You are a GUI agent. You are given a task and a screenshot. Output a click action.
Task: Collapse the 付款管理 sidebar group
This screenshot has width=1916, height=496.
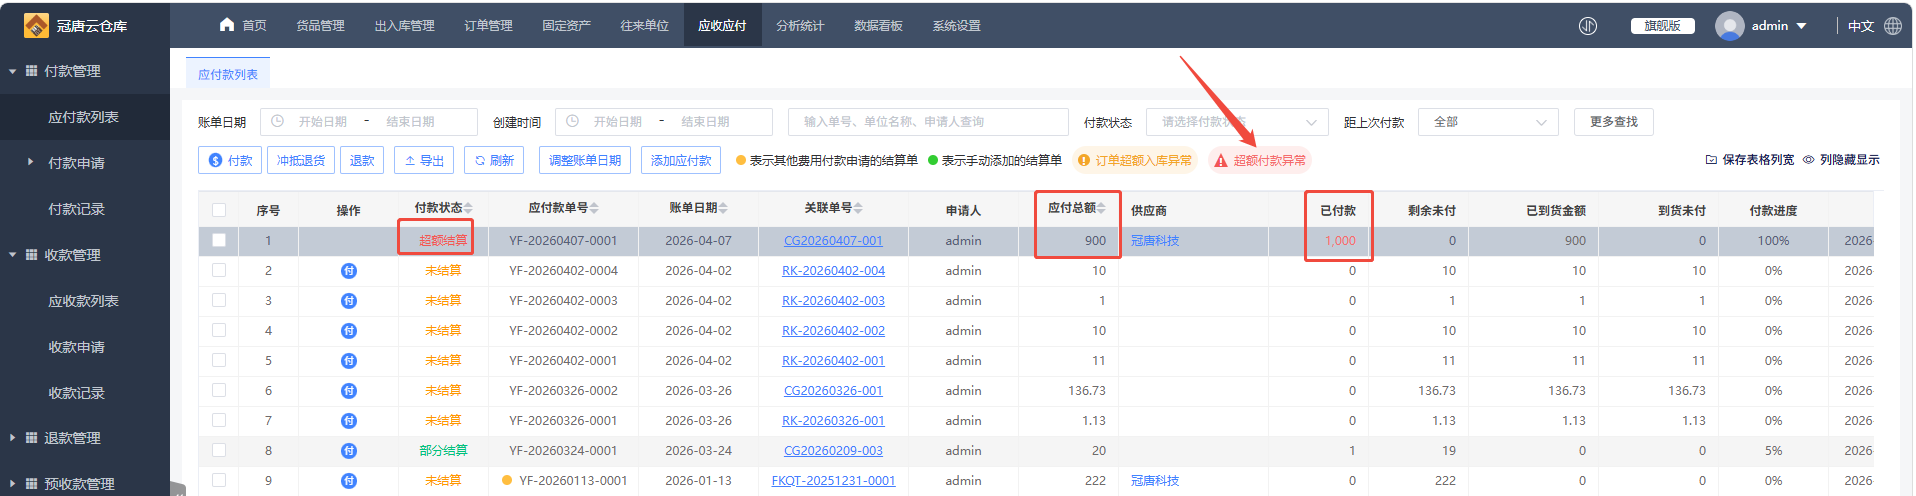tap(85, 71)
